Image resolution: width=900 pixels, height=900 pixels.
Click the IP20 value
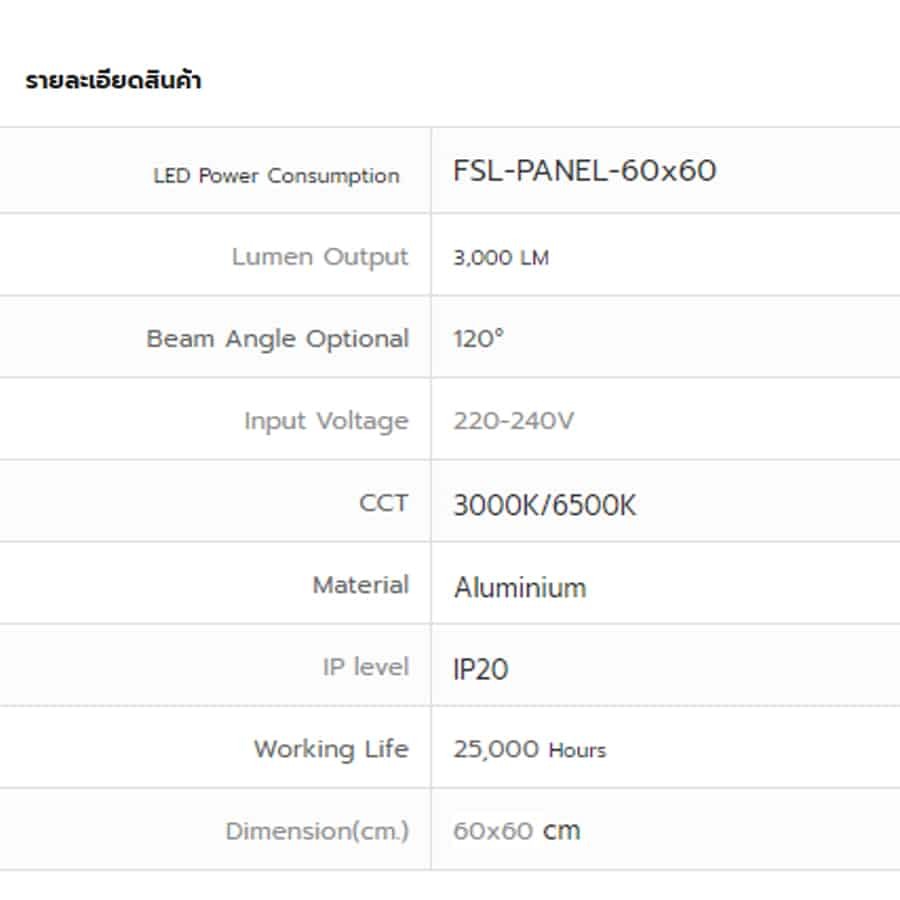coord(480,669)
